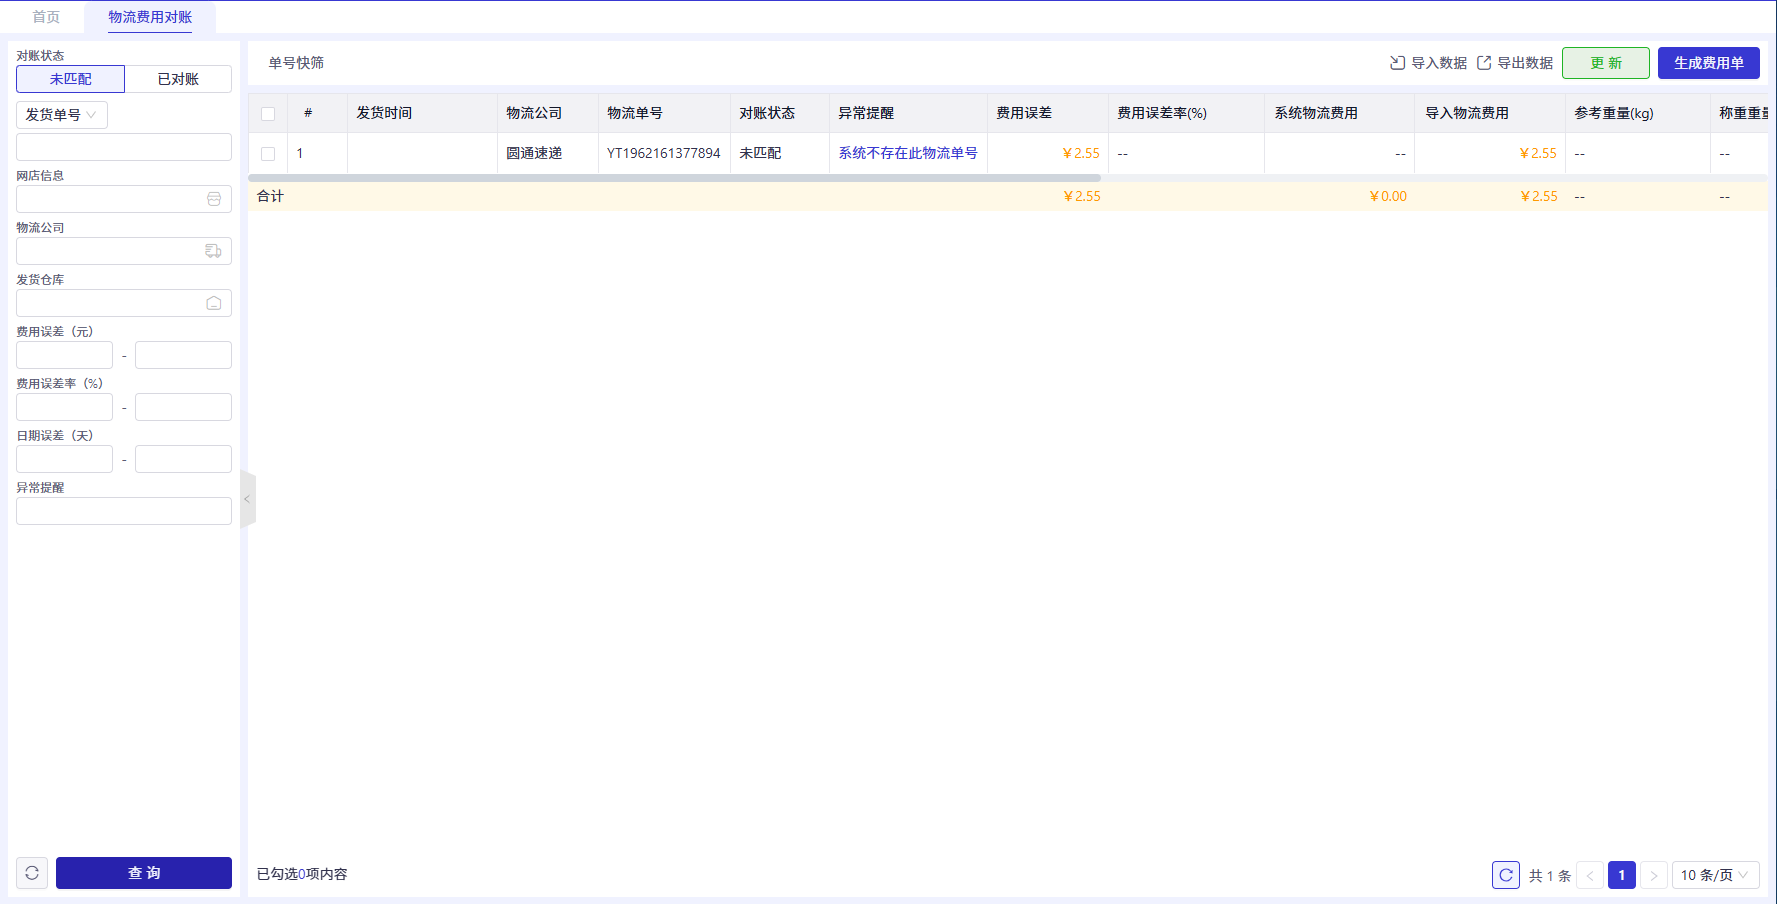Viewport: 1777px width, 904px height.
Task: Click the import data icon
Action: pyautogui.click(x=1397, y=63)
